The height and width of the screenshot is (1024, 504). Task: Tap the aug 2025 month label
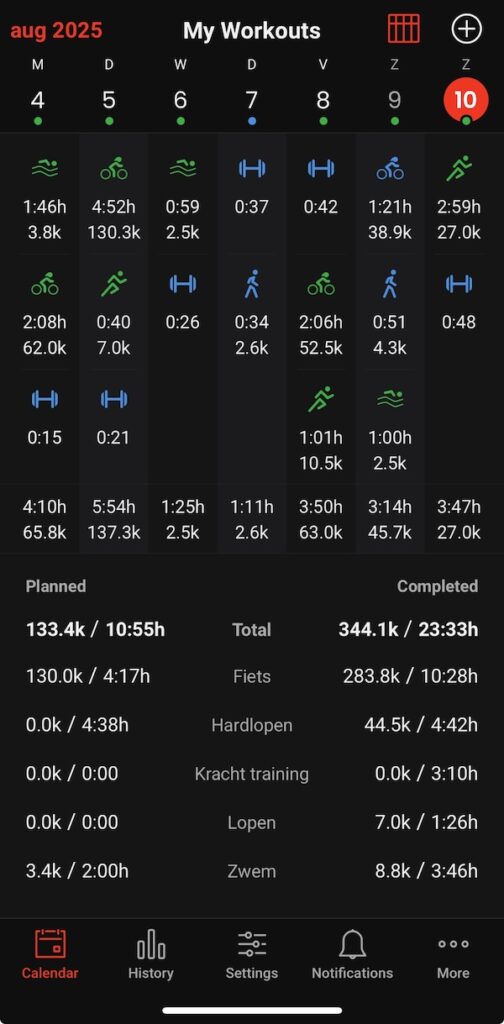pyautogui.click(x=56, y=30)
